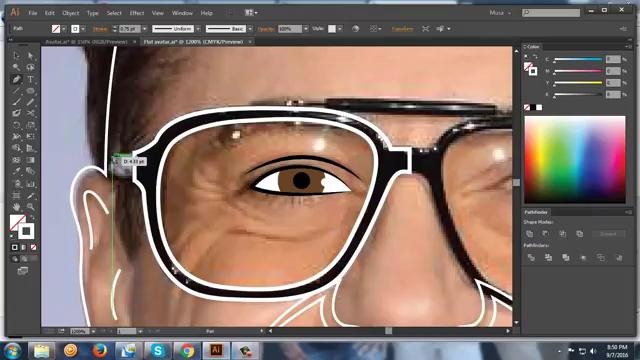Open the File menu

(x=33, y=13)
